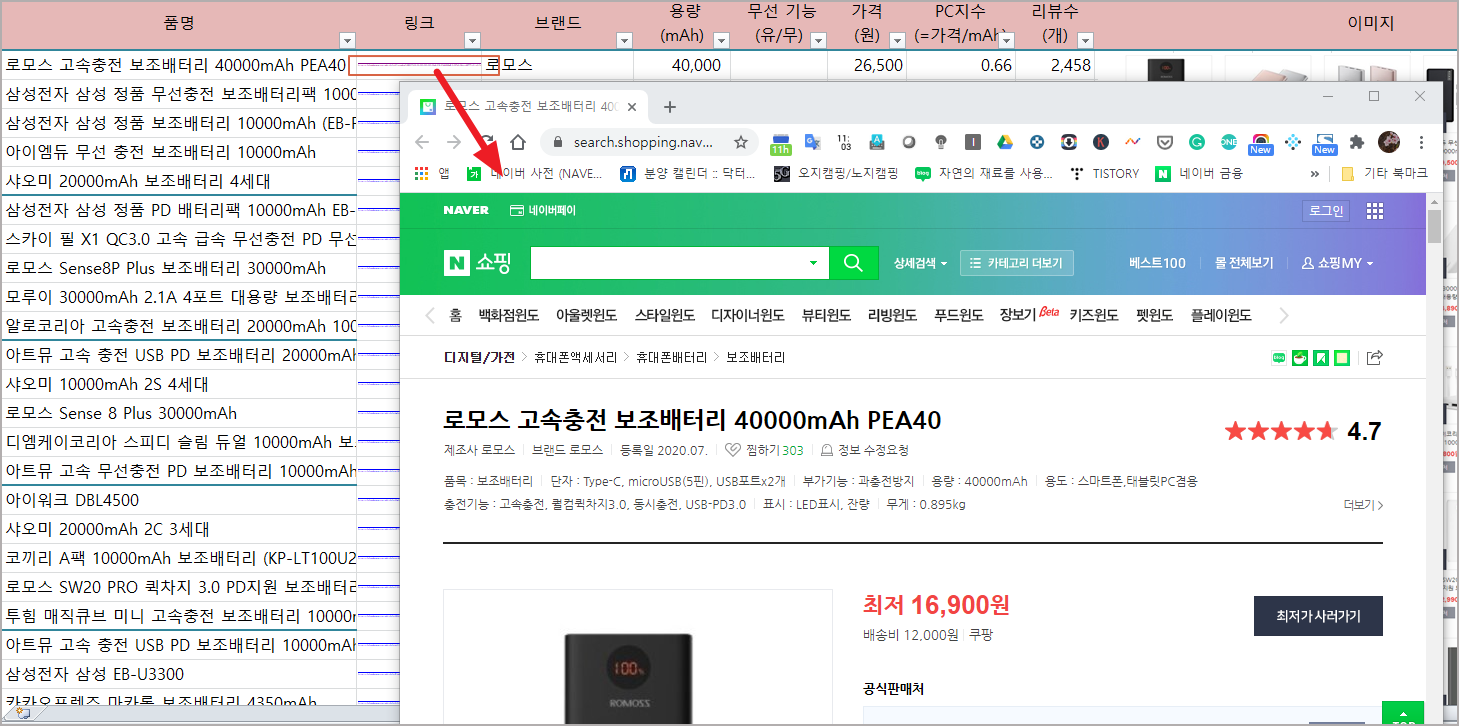Open the 백화점윈도 tab
Screen dimensions: 1459x726
click(x=509, y=315)
